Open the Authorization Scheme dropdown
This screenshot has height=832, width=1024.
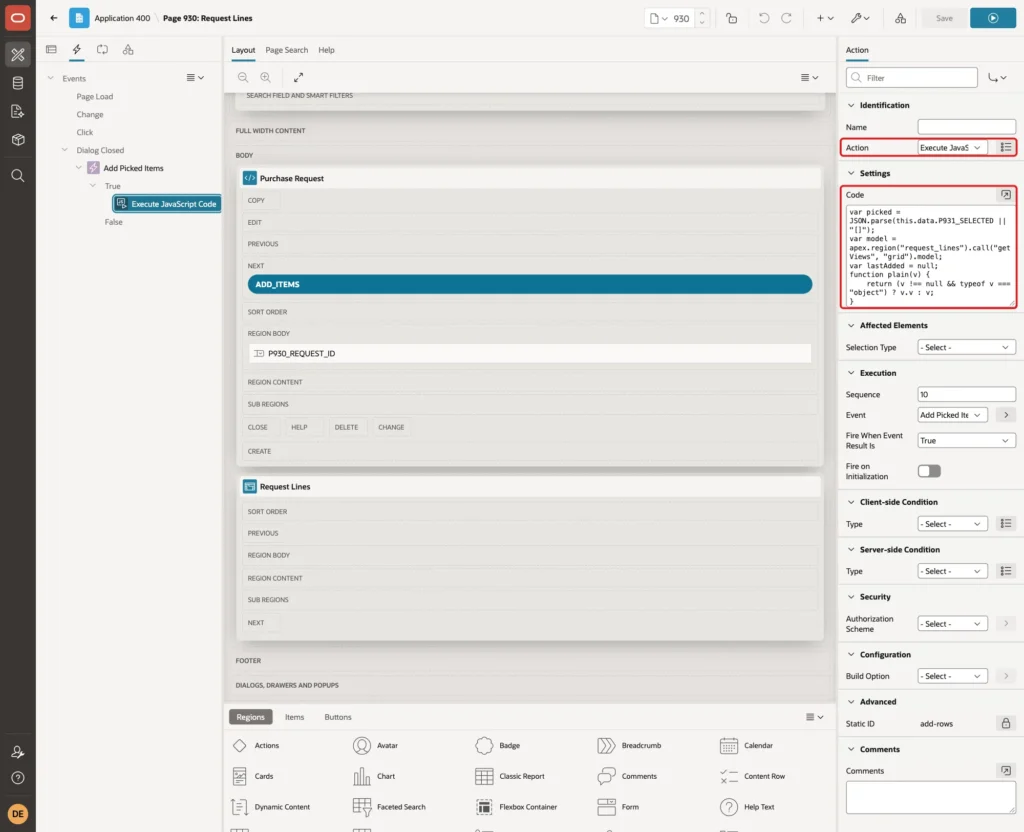click(952, 624)
